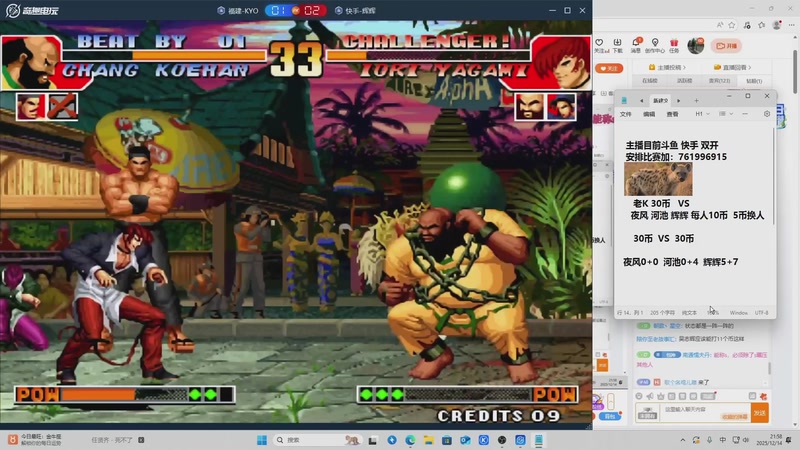
Task: Click the orange 关注 follow button
Action: tap(609, 68)
